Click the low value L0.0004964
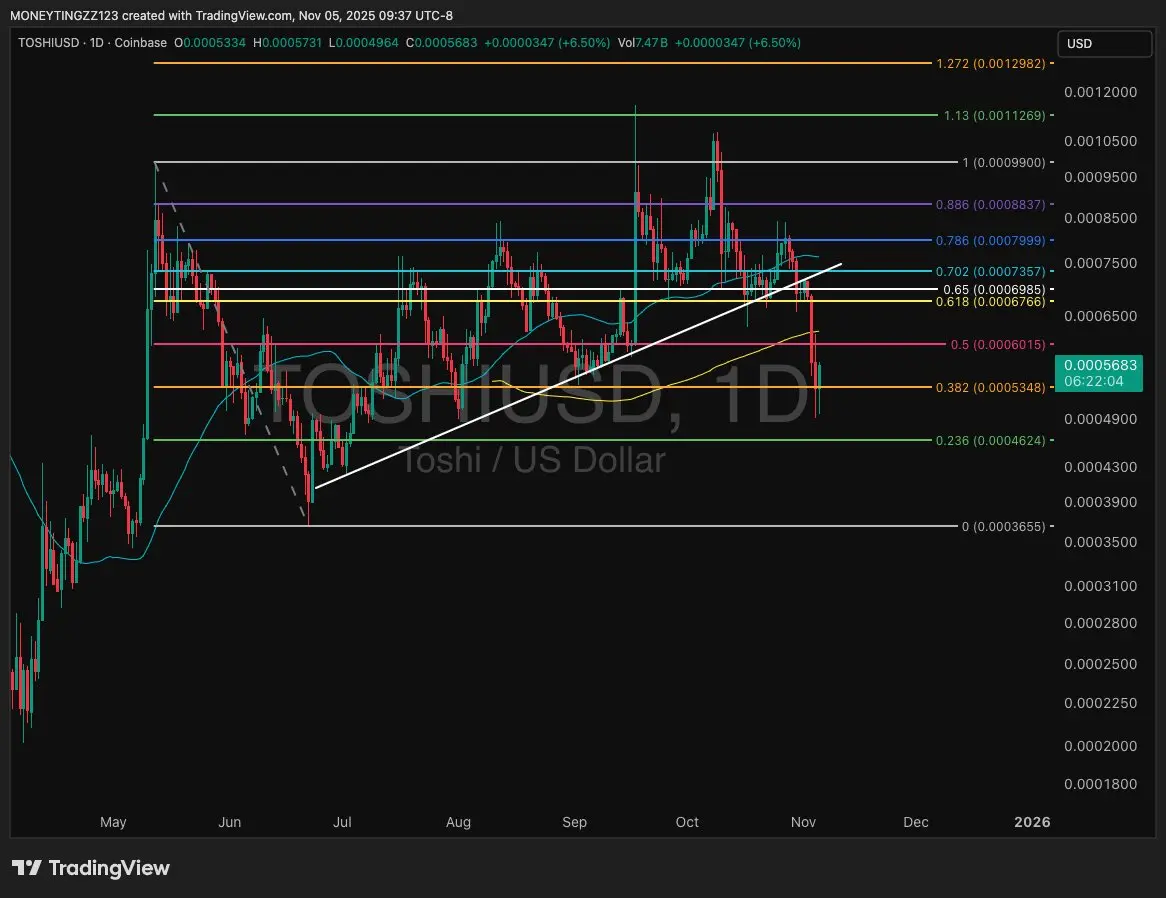Viewport: 1166px width, 898px height. (x=364, y=43)
